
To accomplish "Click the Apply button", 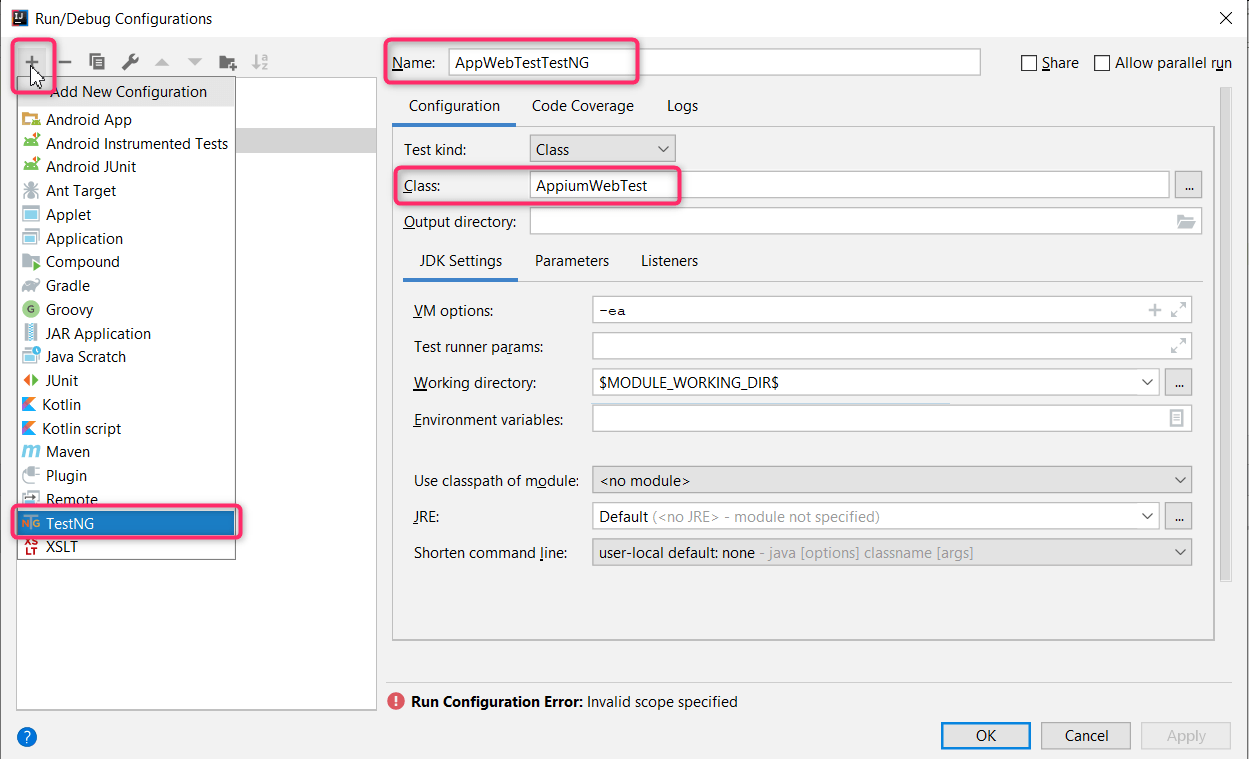I will click(1186, 735).
